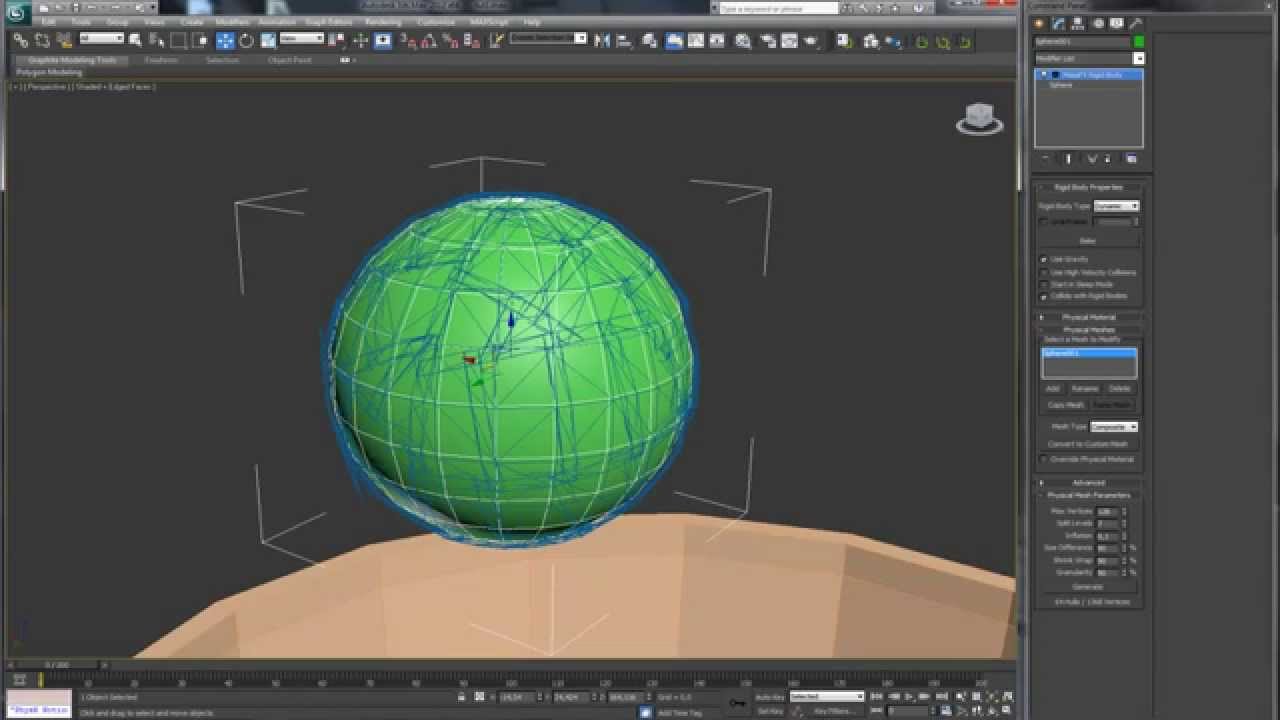Open the Rendering menu
This screenshot has width=1280, height=720.
(383, 22)
